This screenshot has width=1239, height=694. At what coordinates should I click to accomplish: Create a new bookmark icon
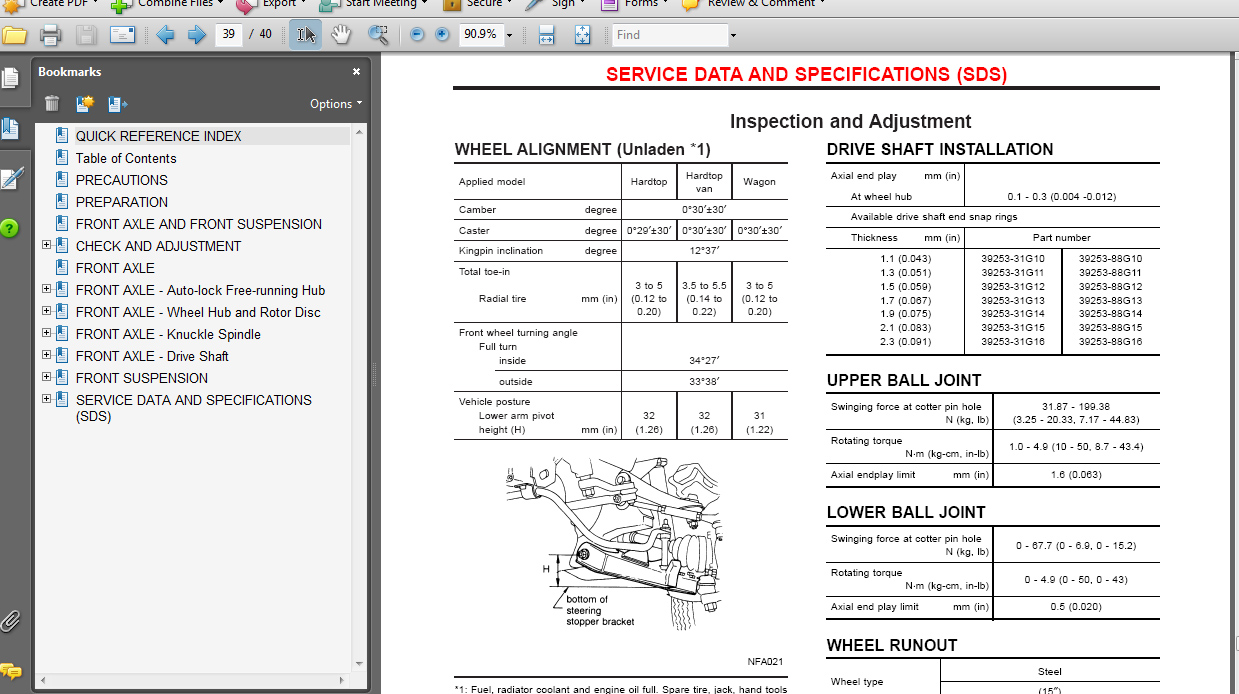85,103
